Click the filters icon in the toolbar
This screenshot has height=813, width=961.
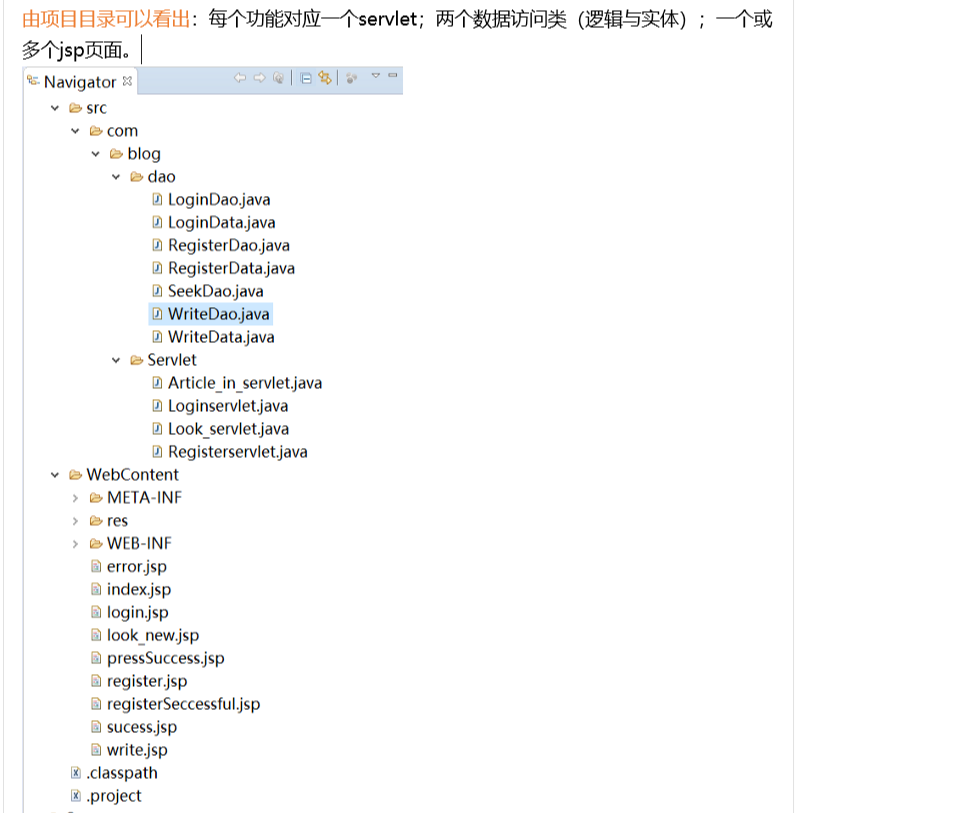coord(350,78)
